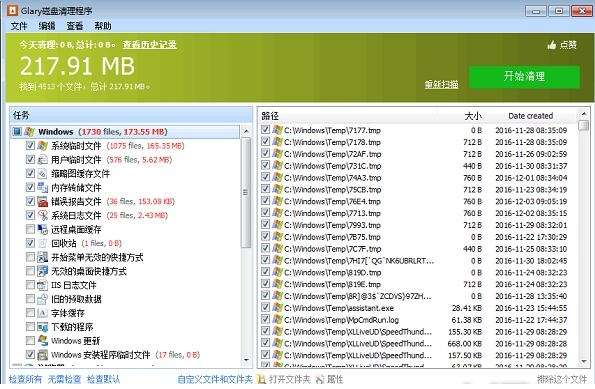
Task: Toggle the Windows group checkbox
Action: 17,132
